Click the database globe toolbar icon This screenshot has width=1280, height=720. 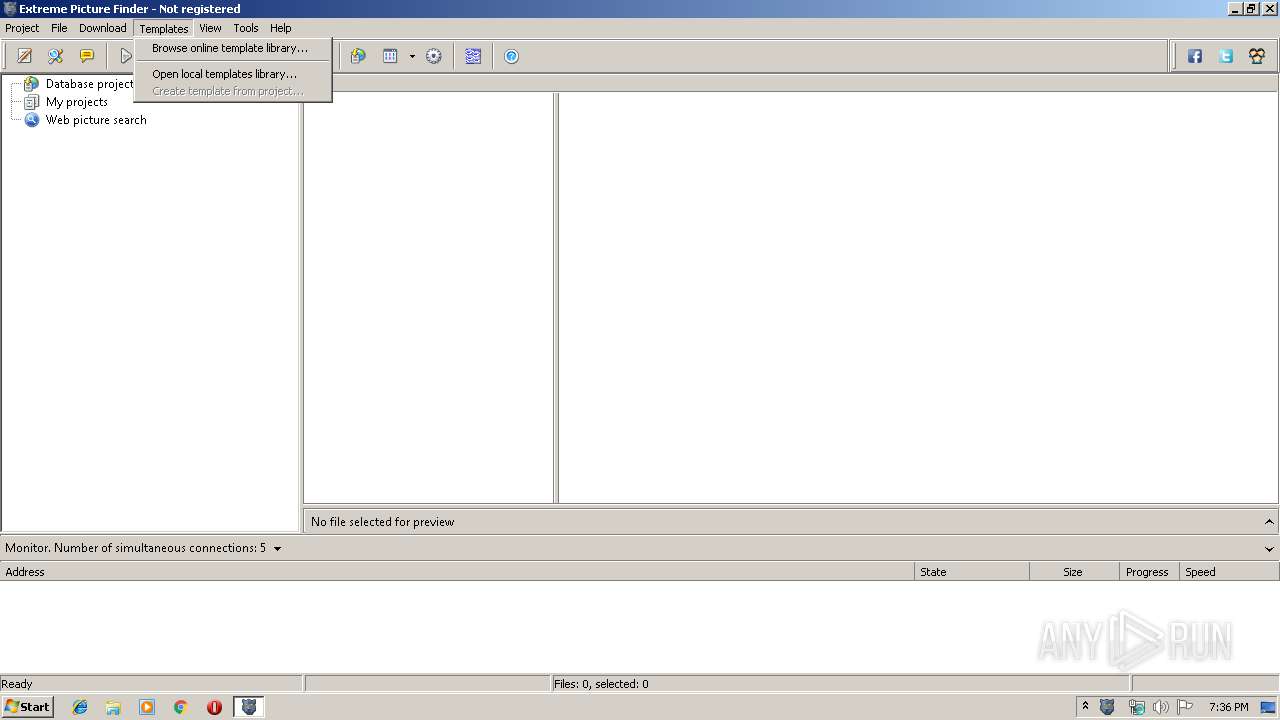coord(358,56)
